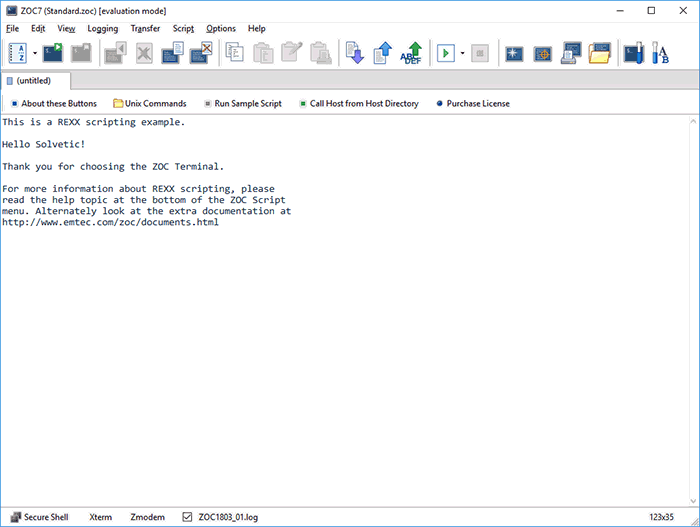The height and width of the screenshot is (527, 700).
Task: Open the File menu
Action: point(12,29)
